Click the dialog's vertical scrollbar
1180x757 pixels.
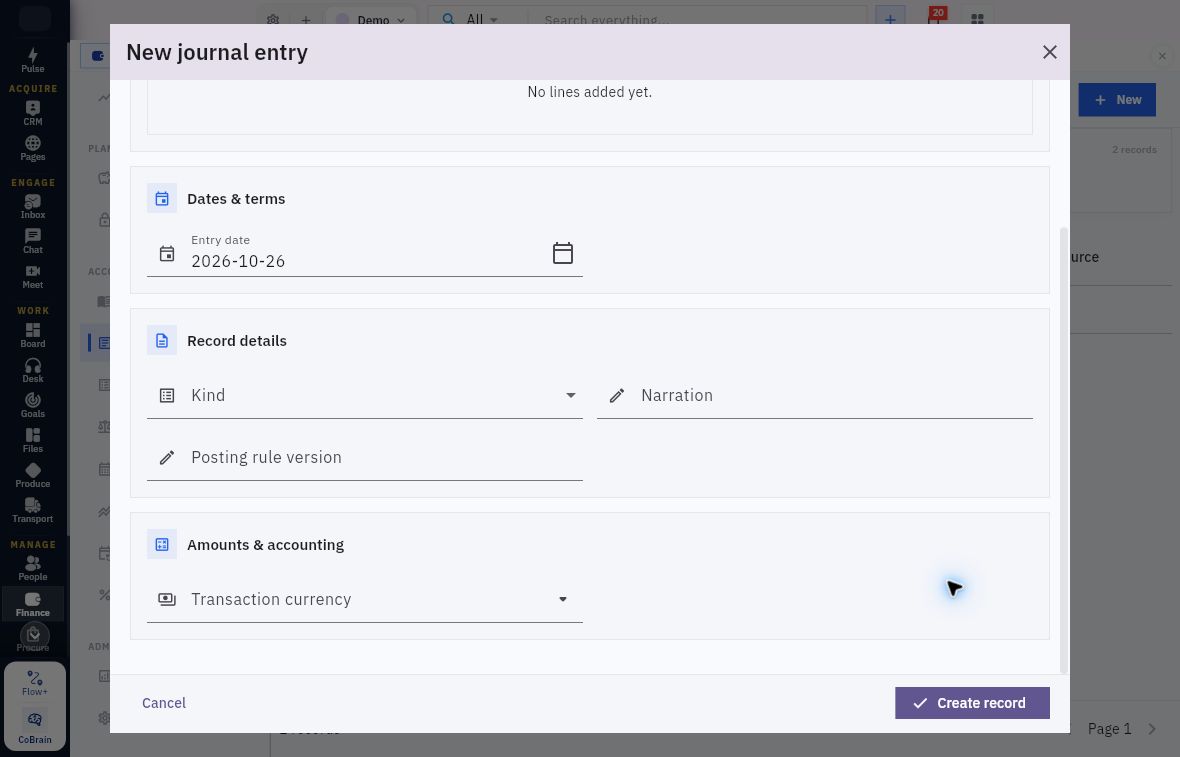[x=1063, y=450]
